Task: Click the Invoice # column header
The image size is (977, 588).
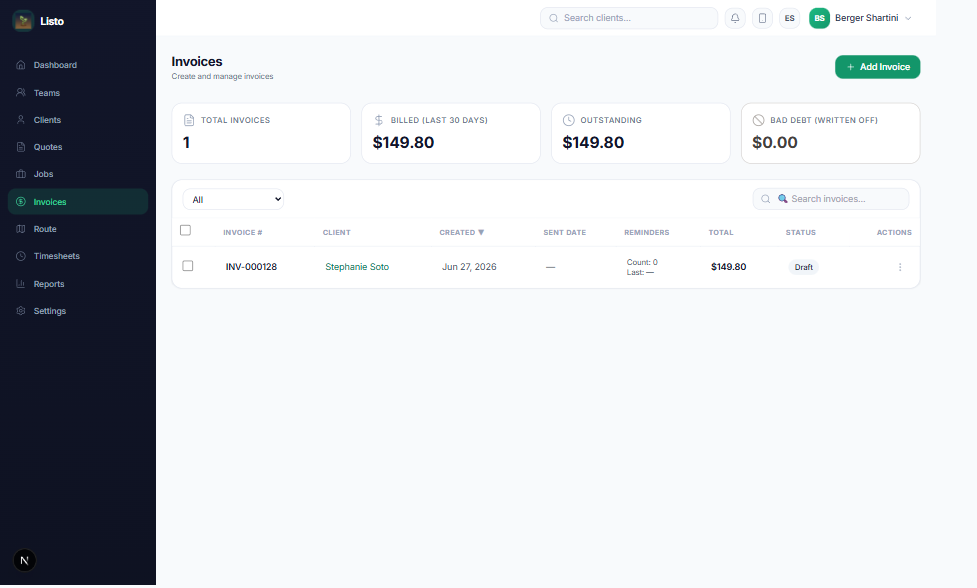Action: point(242,232)
